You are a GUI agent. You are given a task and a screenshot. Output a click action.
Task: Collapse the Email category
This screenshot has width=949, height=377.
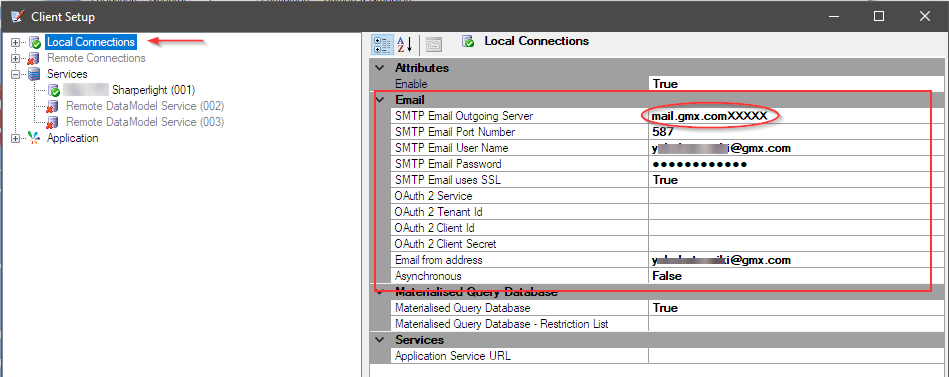tap(380, 99)
